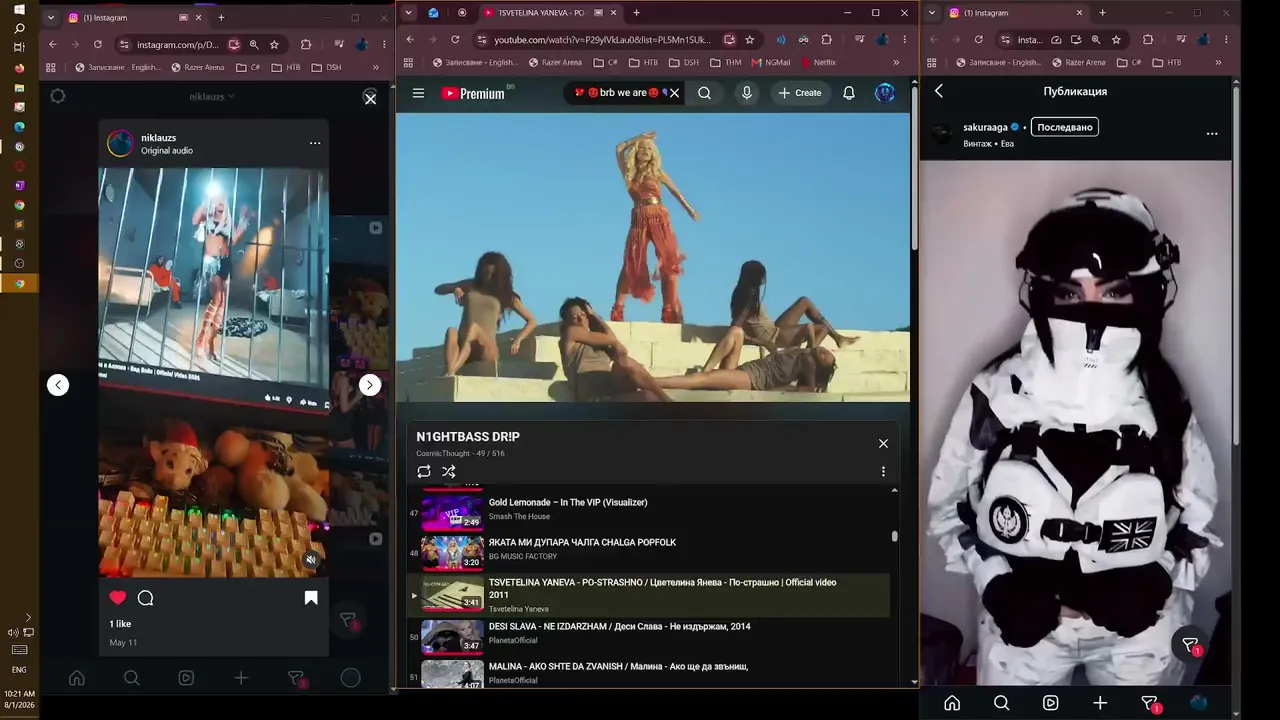This screenshot has width=1280, height=720.
Task: Select MALINA - AKO SHTE DA ZVANISH video
Action: click(x=649, y=673)
